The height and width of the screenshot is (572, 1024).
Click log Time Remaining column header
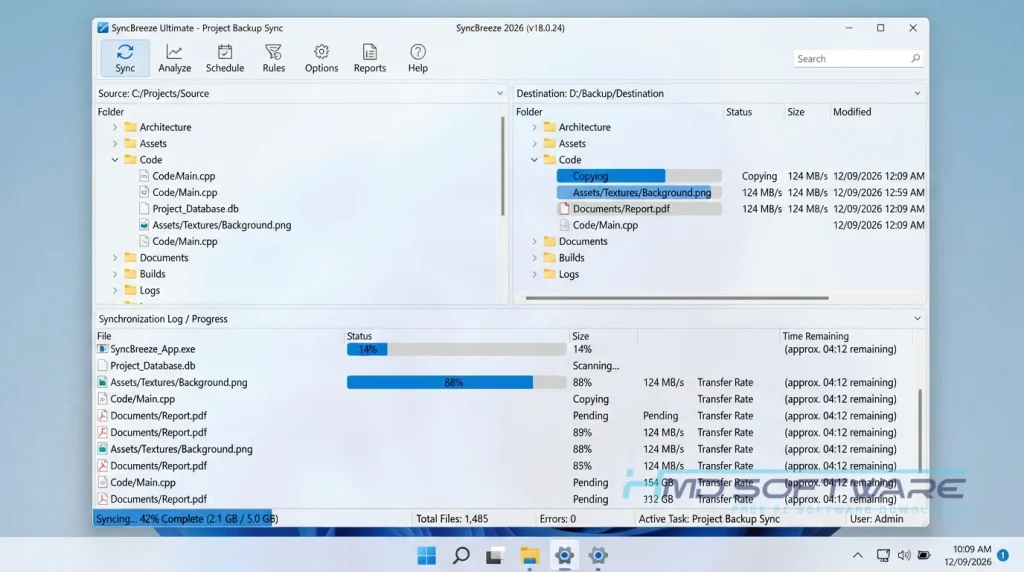point(815,336)
